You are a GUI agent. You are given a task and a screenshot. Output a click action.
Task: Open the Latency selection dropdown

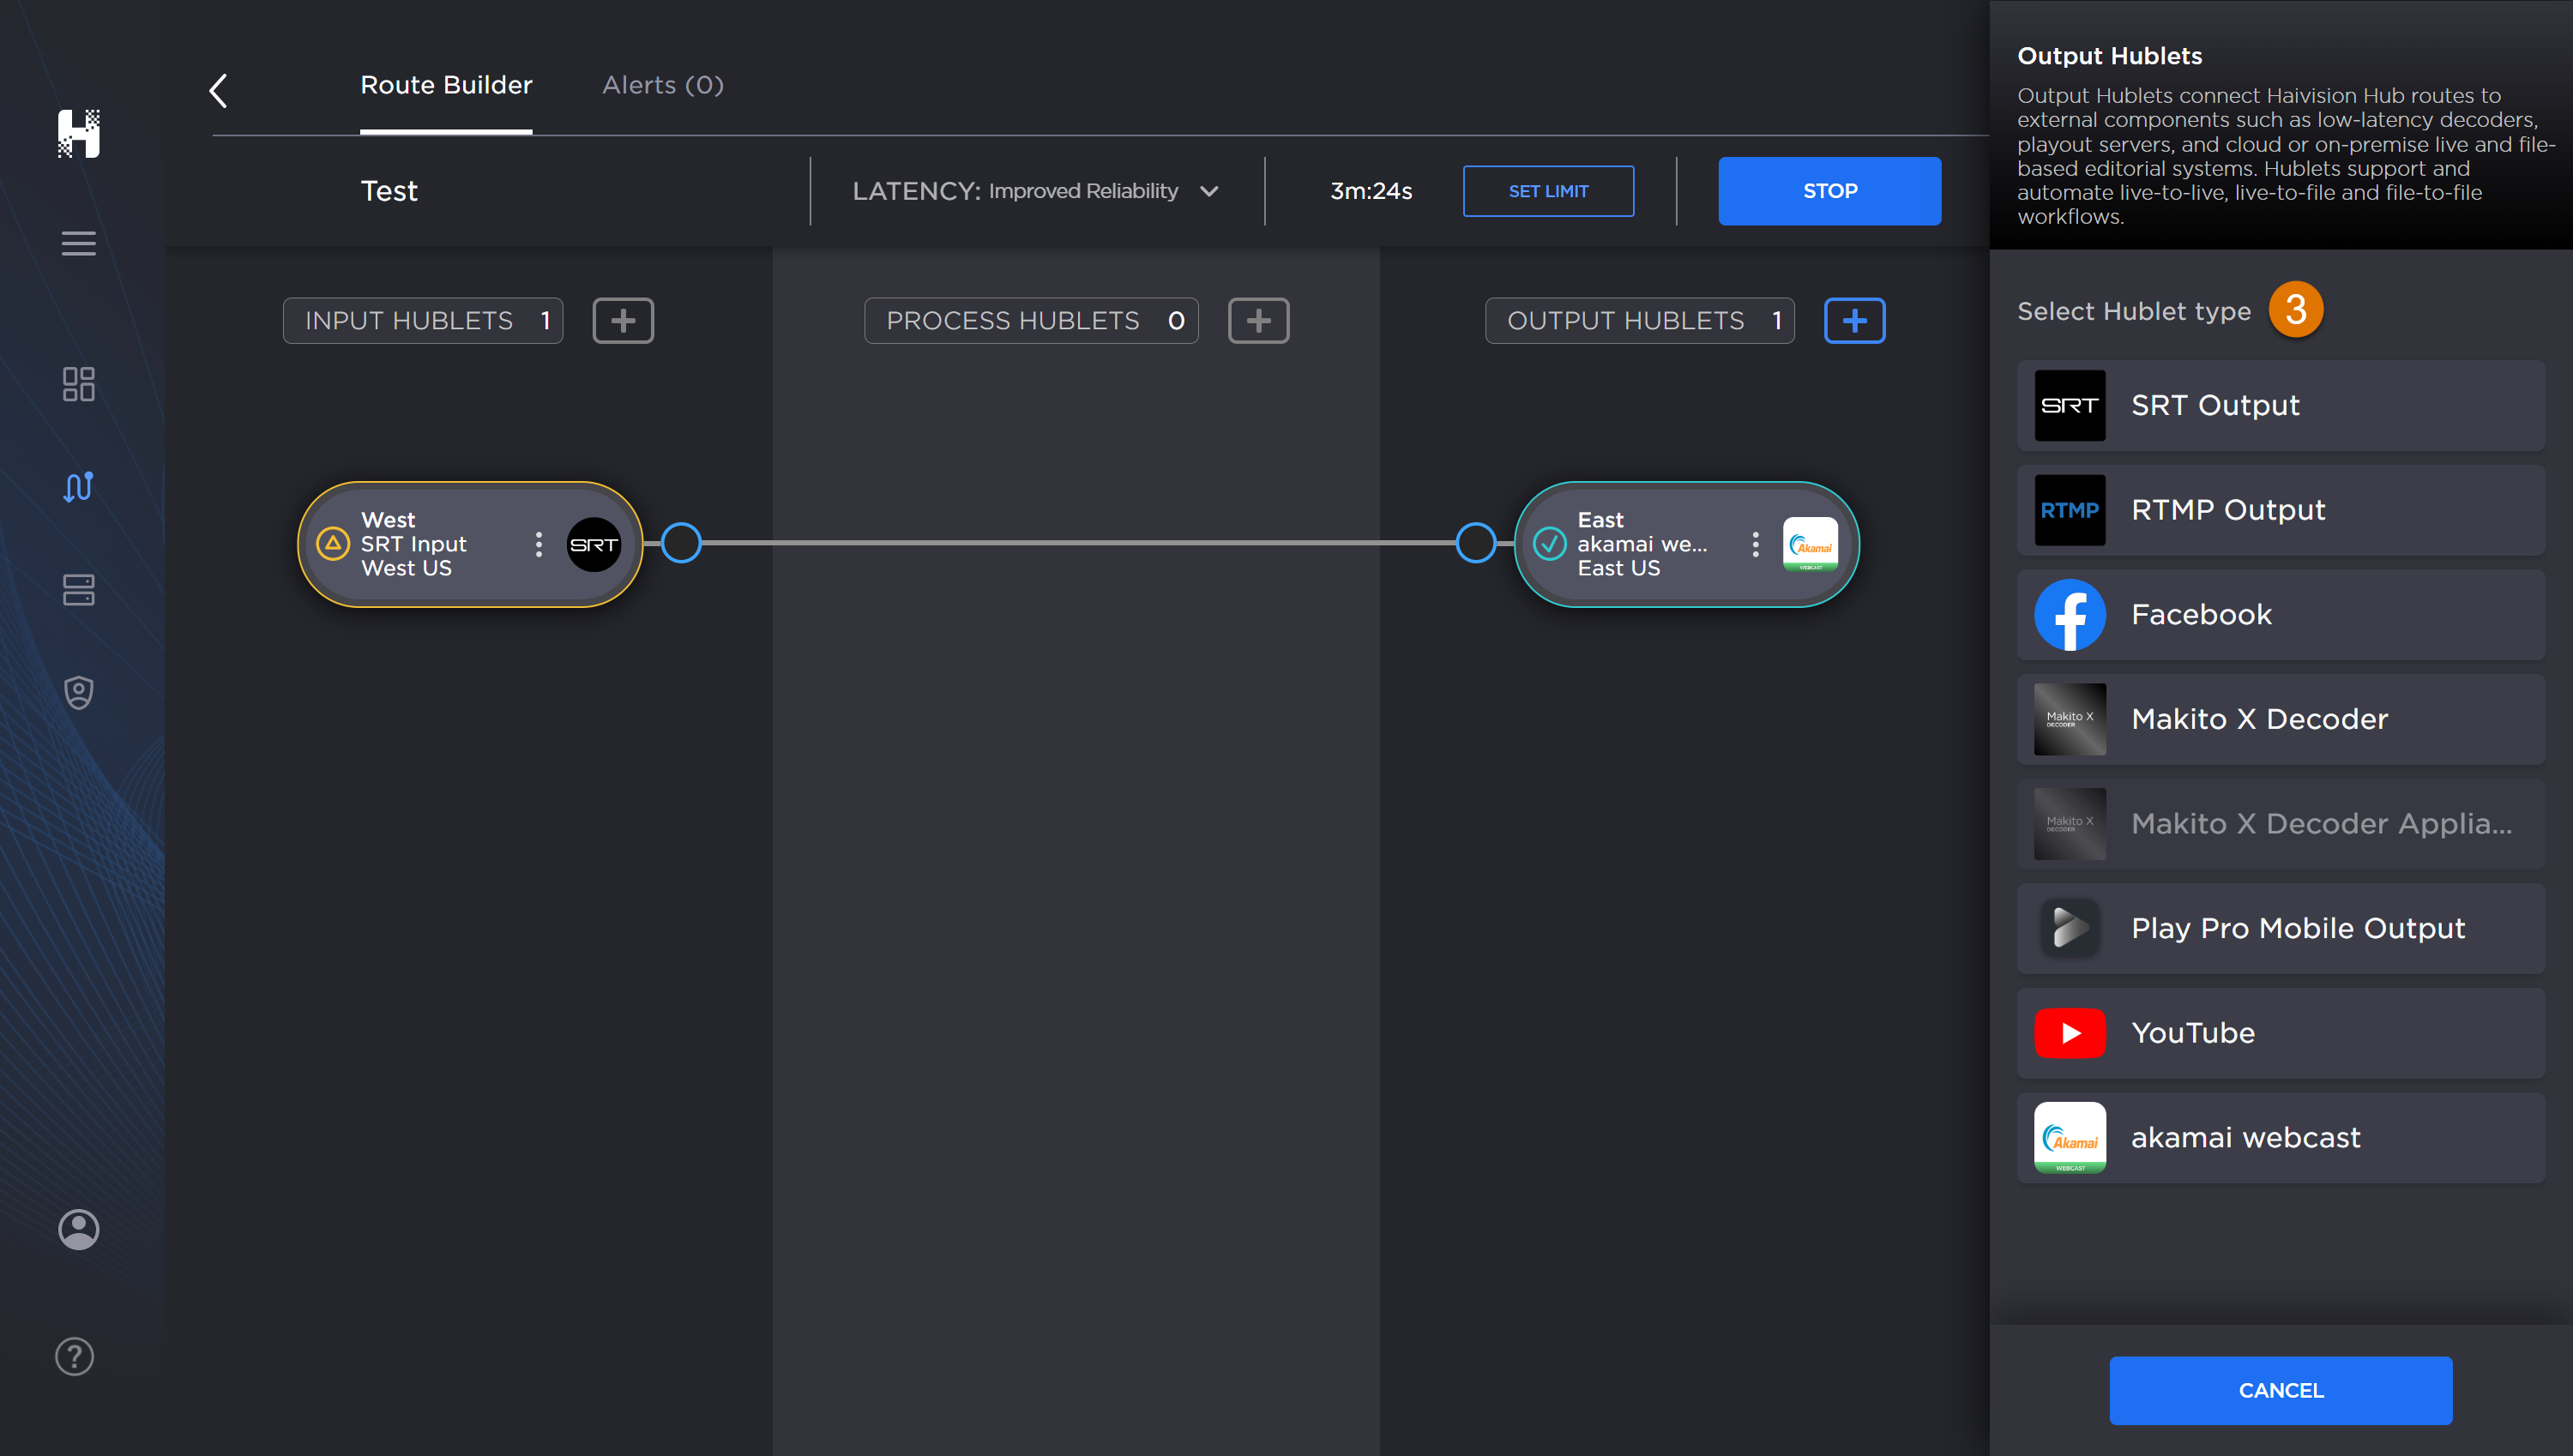coord(1208,191)
